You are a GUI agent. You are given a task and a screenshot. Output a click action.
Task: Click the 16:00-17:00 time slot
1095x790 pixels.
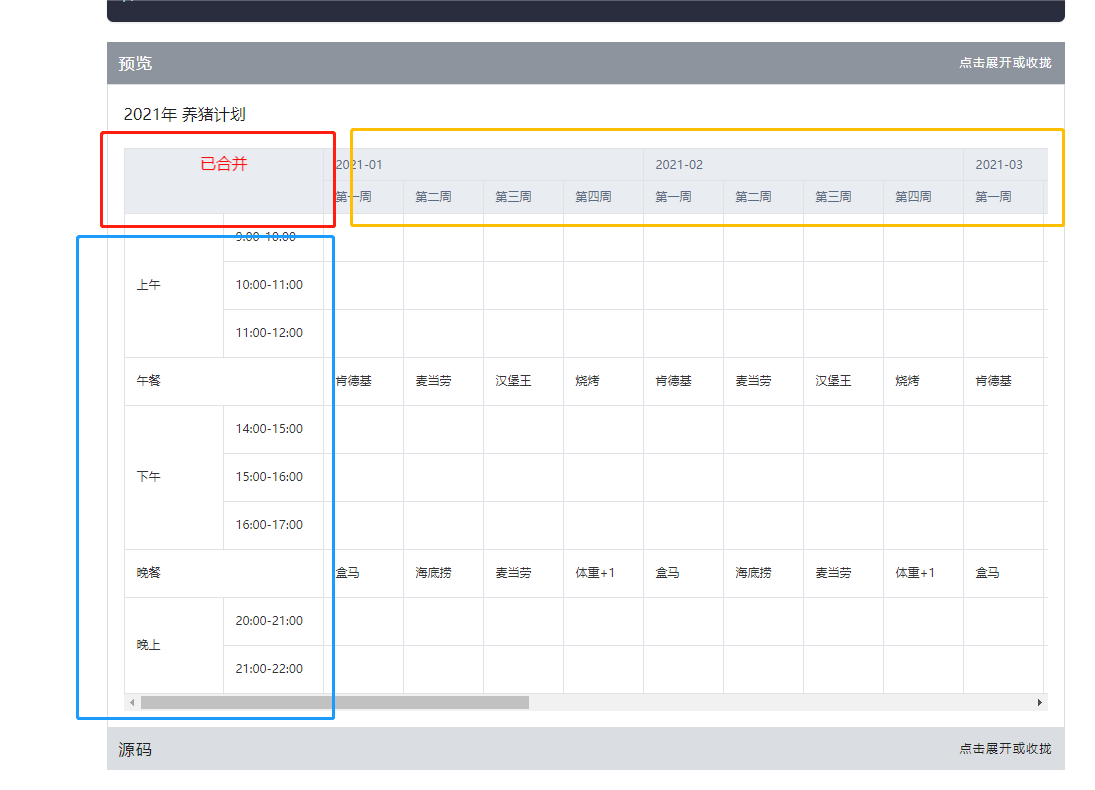point(273,525)
